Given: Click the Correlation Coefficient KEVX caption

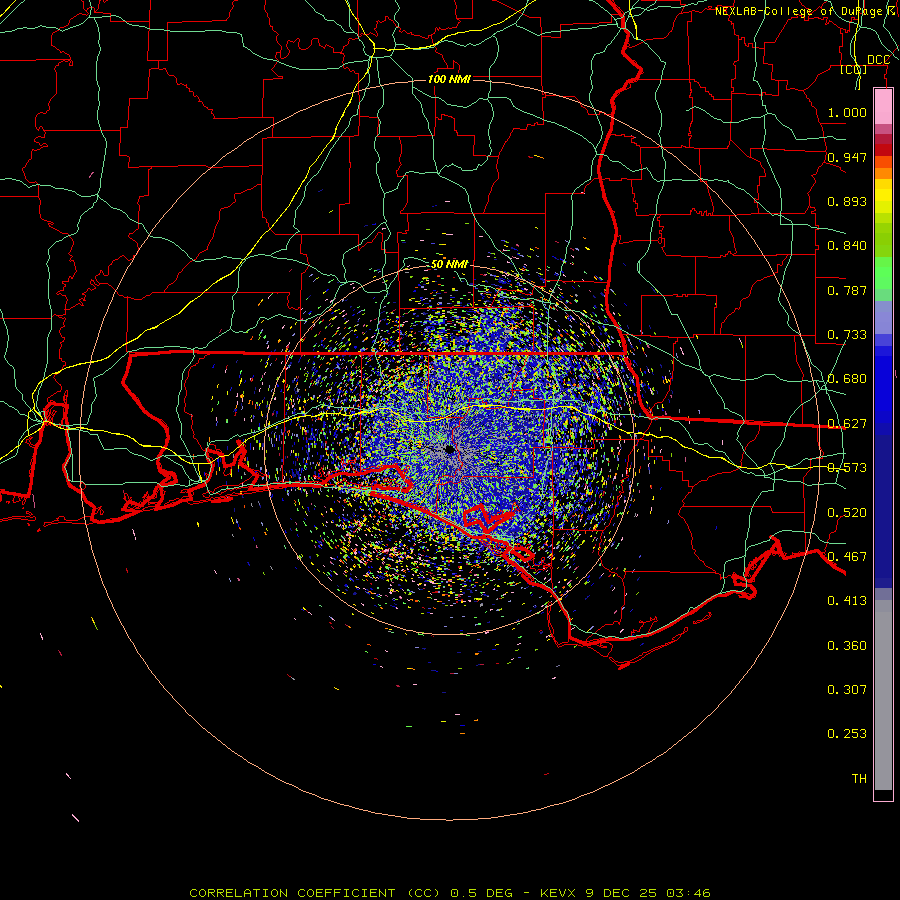Looking at the screenshot, I should 450,893.
